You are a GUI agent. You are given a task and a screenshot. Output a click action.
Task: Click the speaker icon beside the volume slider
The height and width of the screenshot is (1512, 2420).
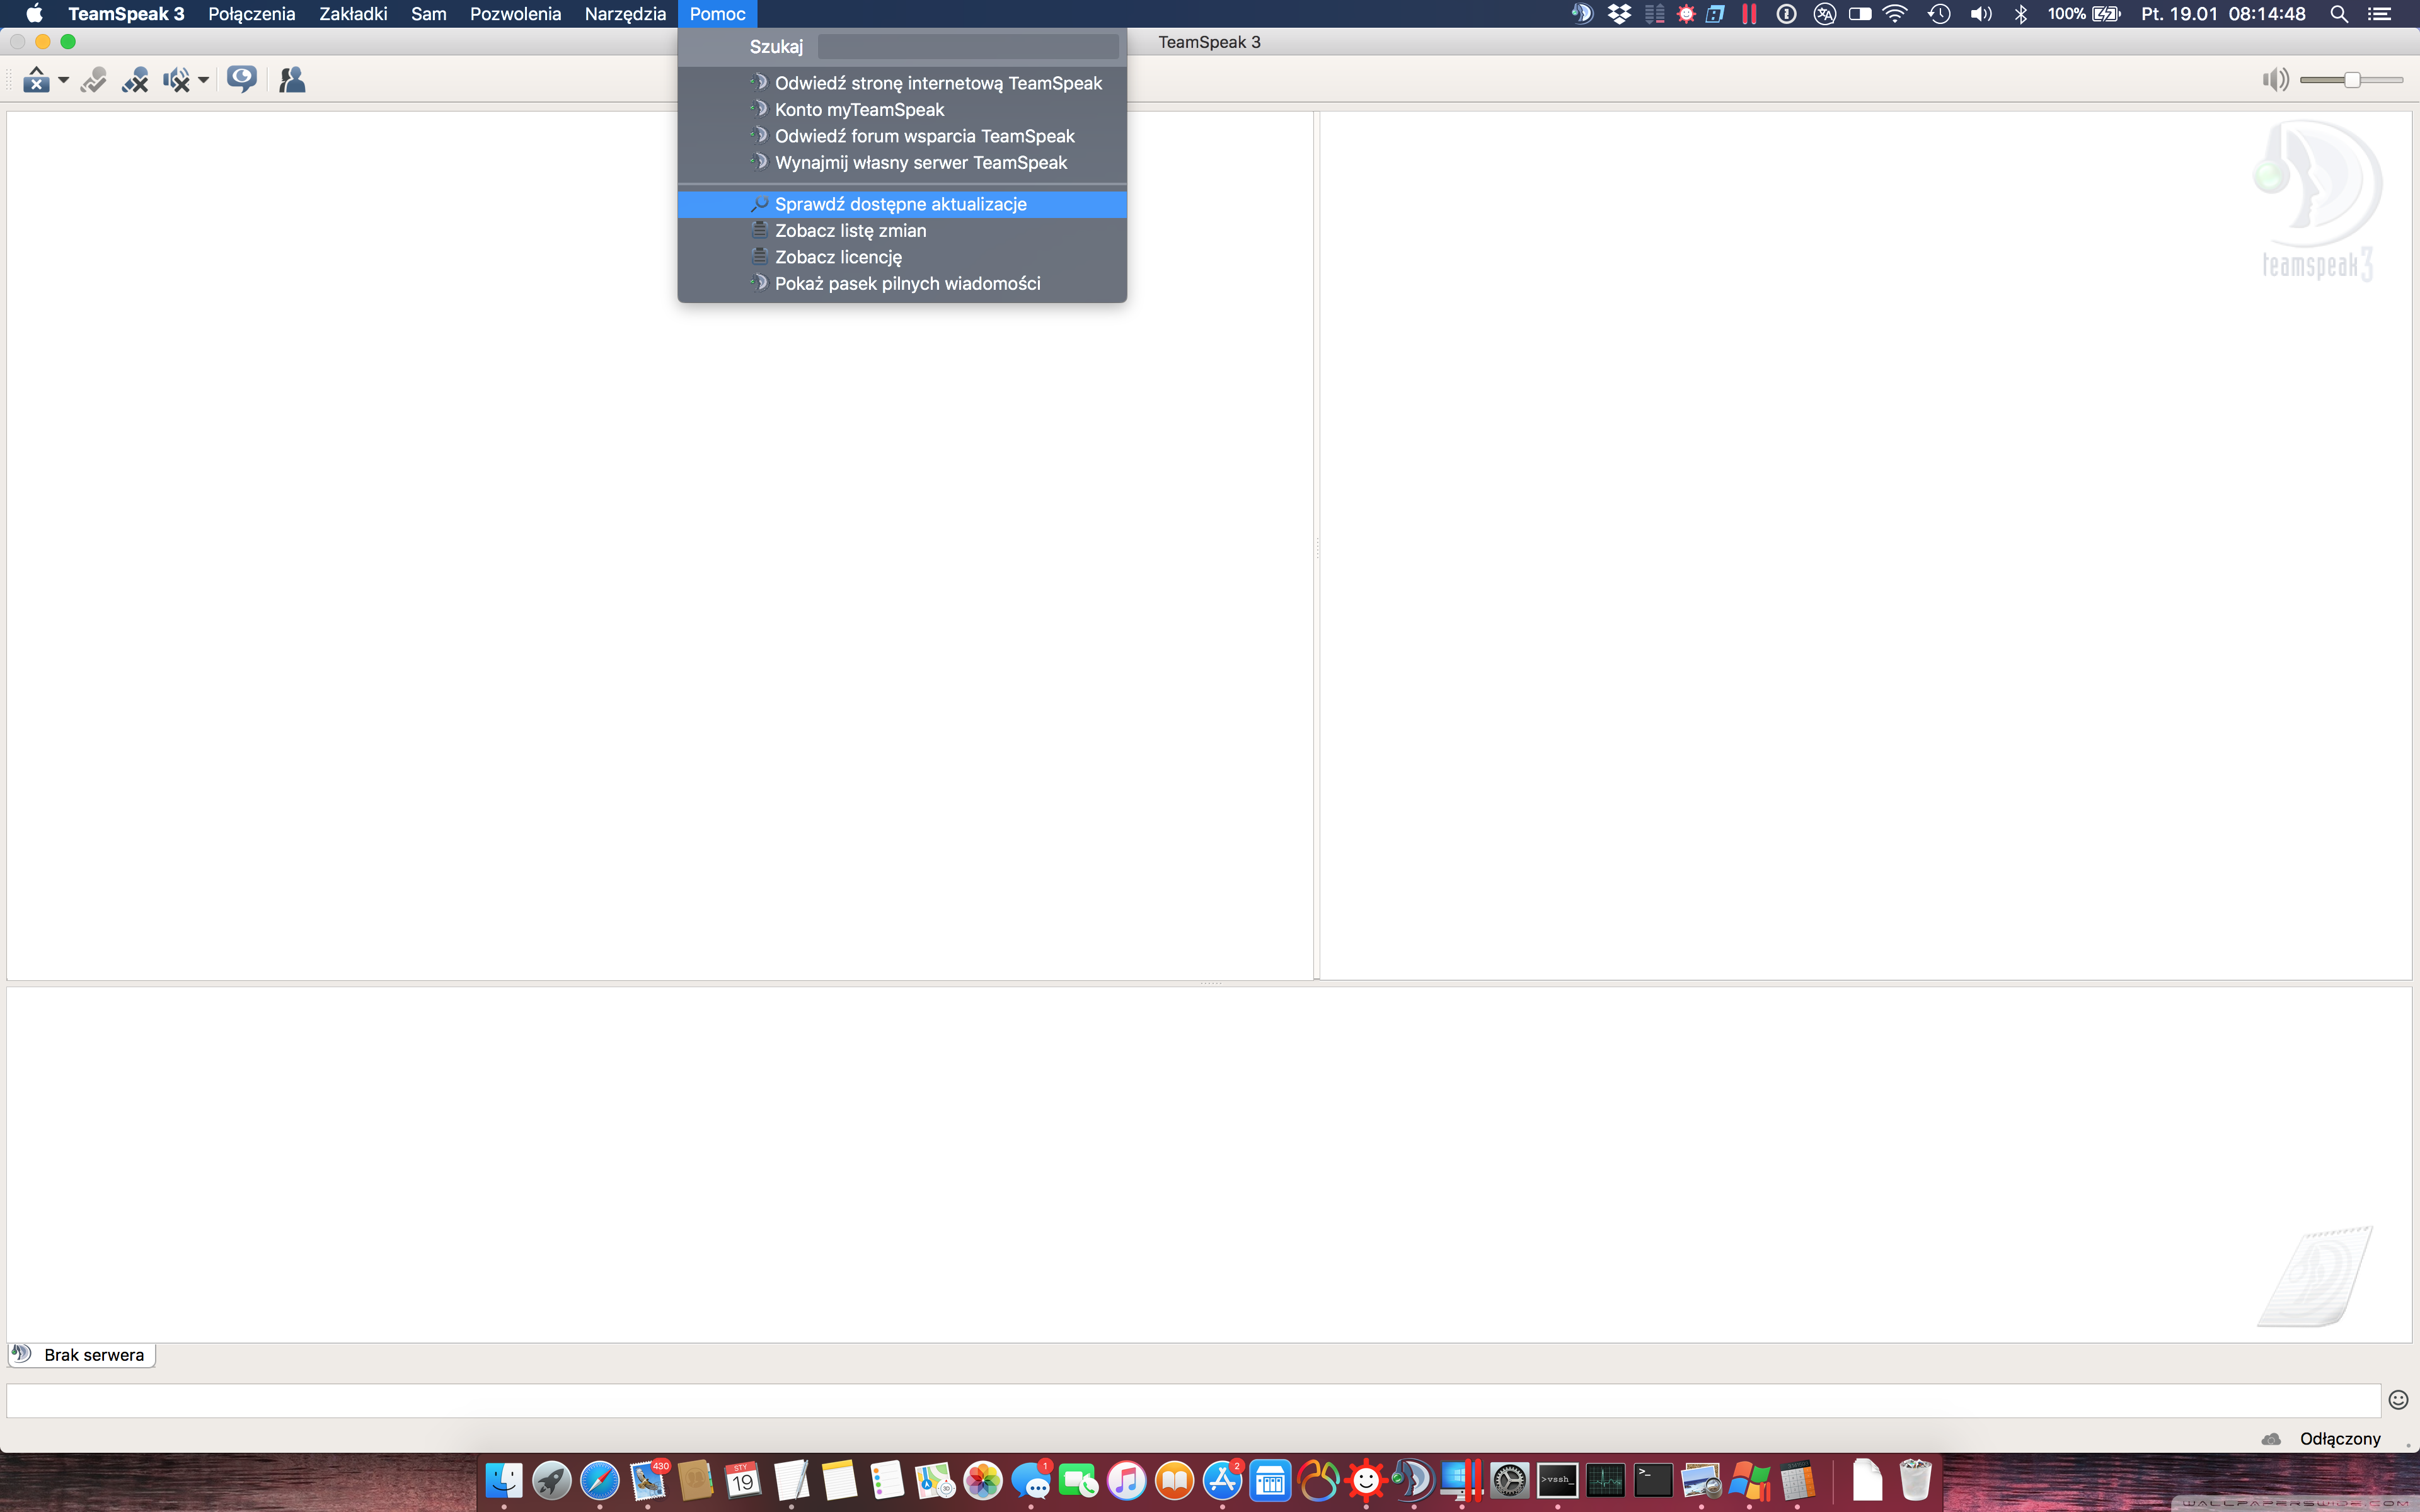(x=2275, y=80)
